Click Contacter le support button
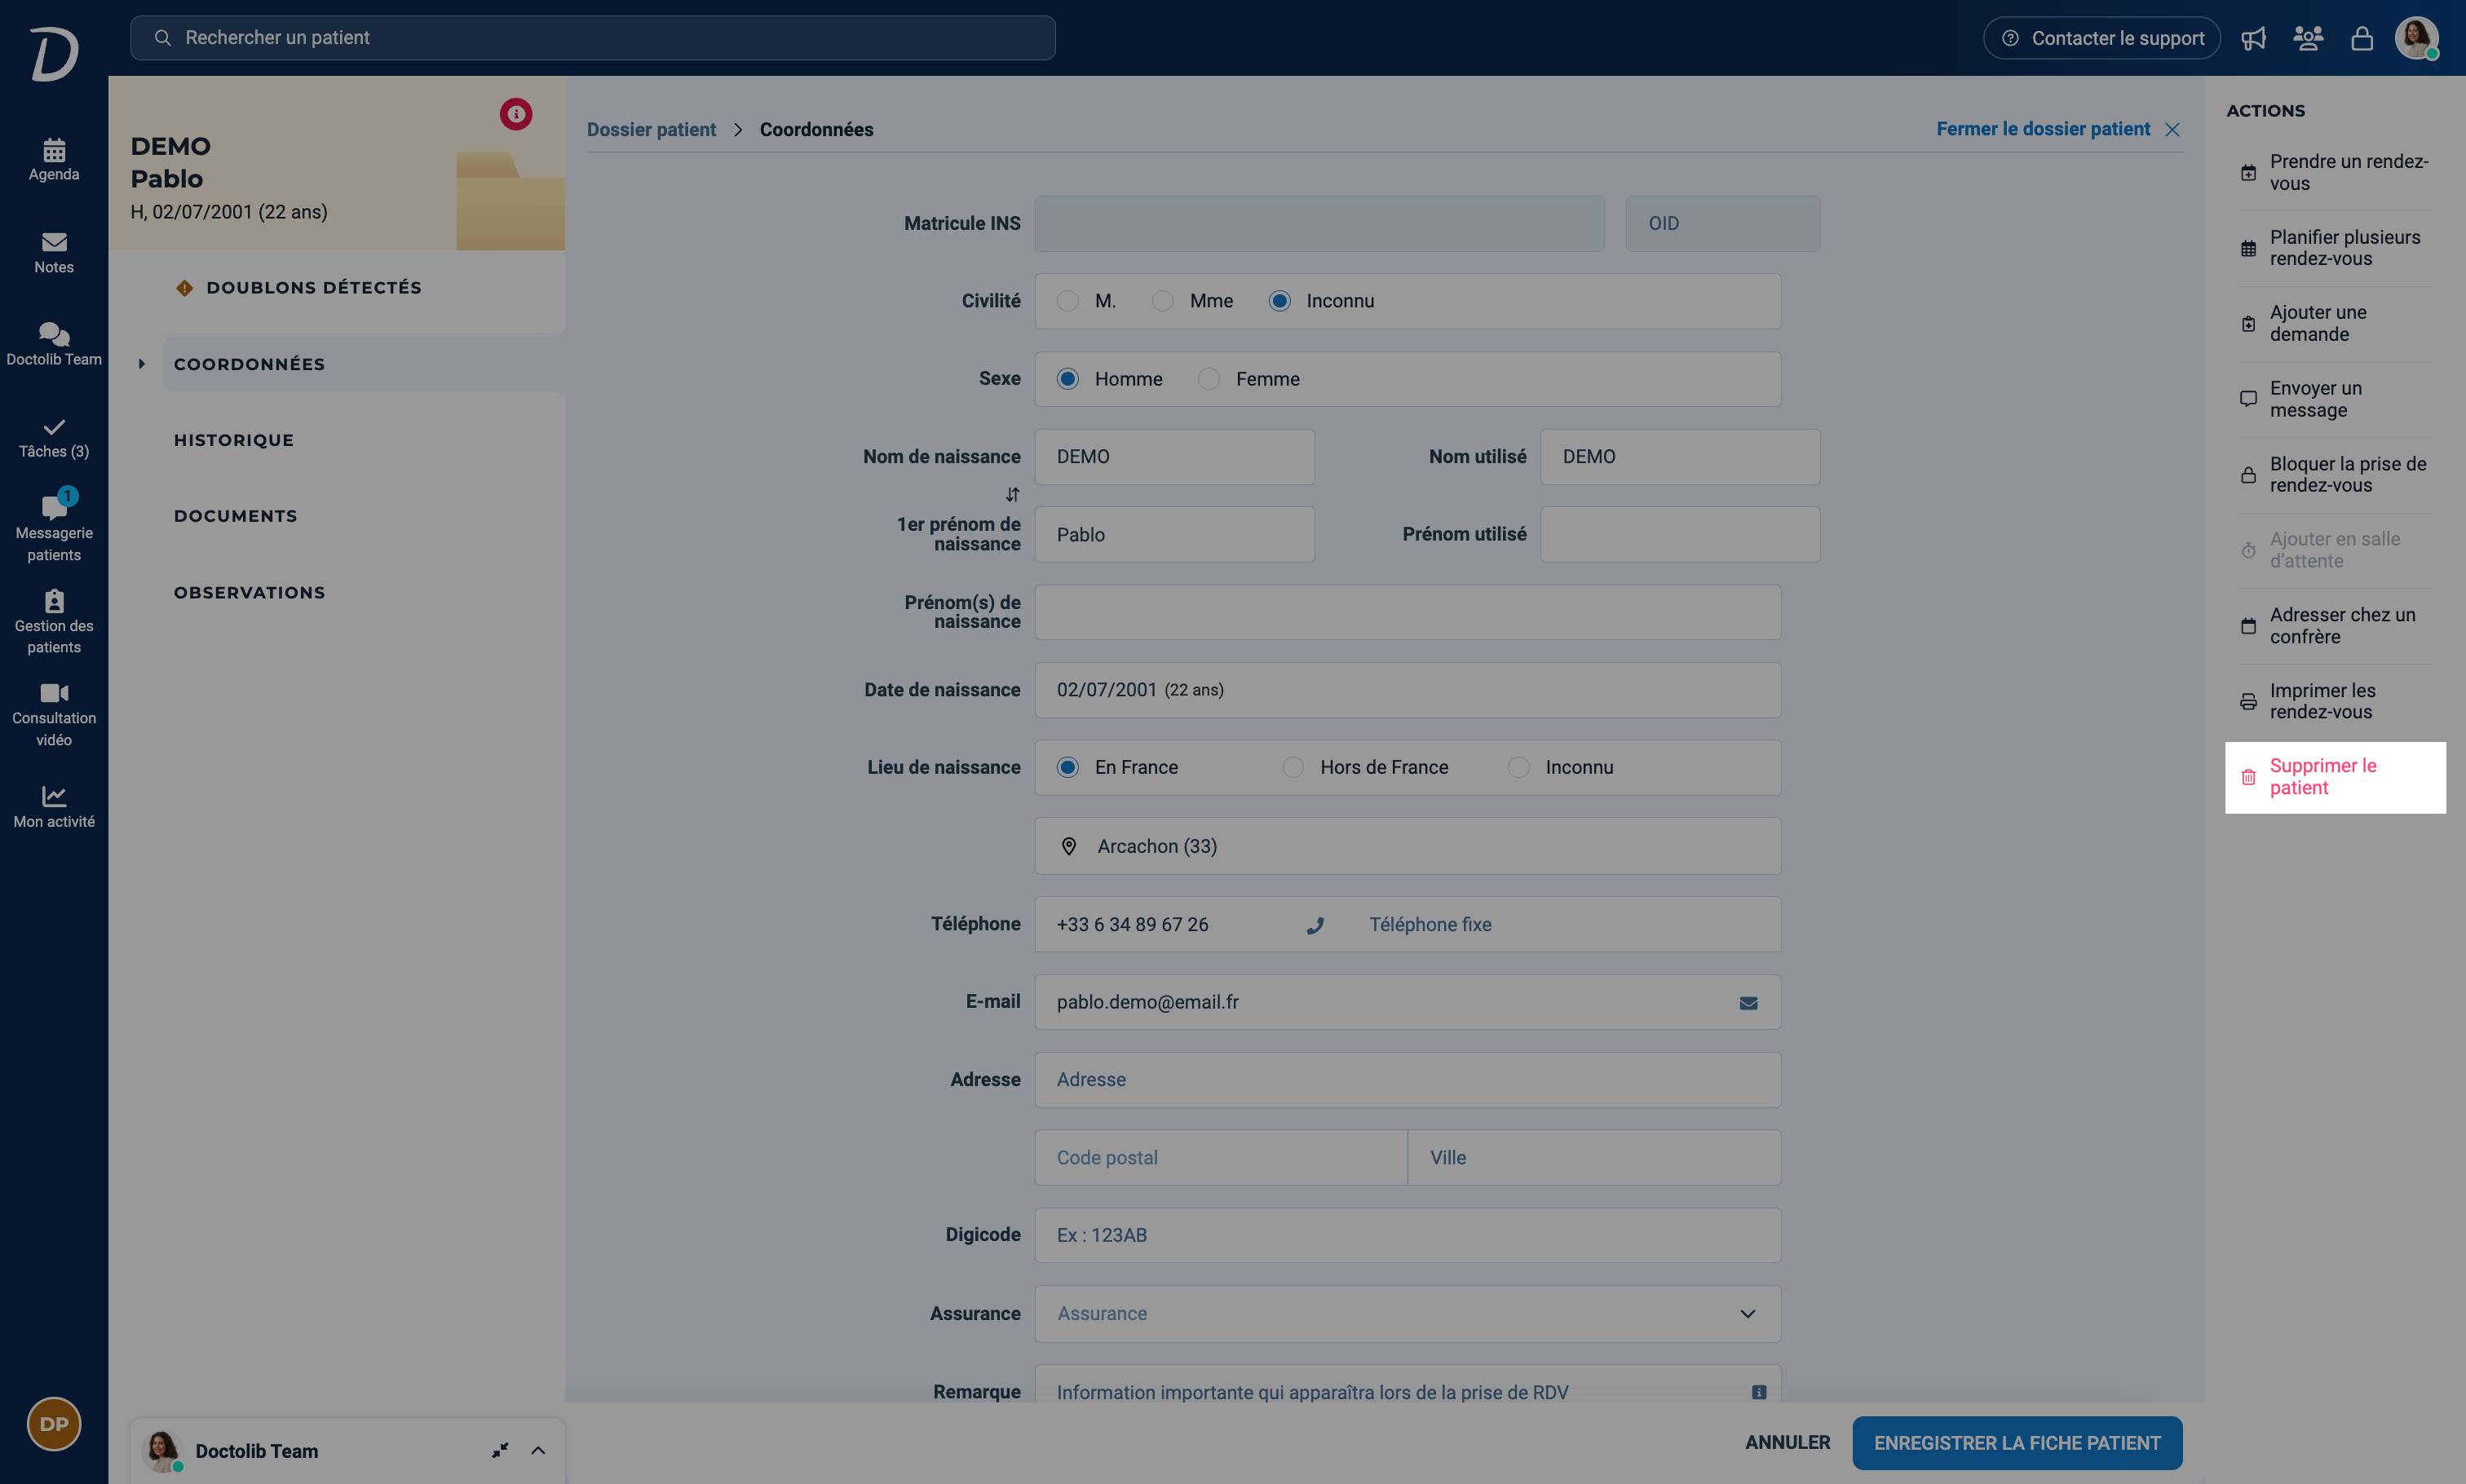 2102,38
